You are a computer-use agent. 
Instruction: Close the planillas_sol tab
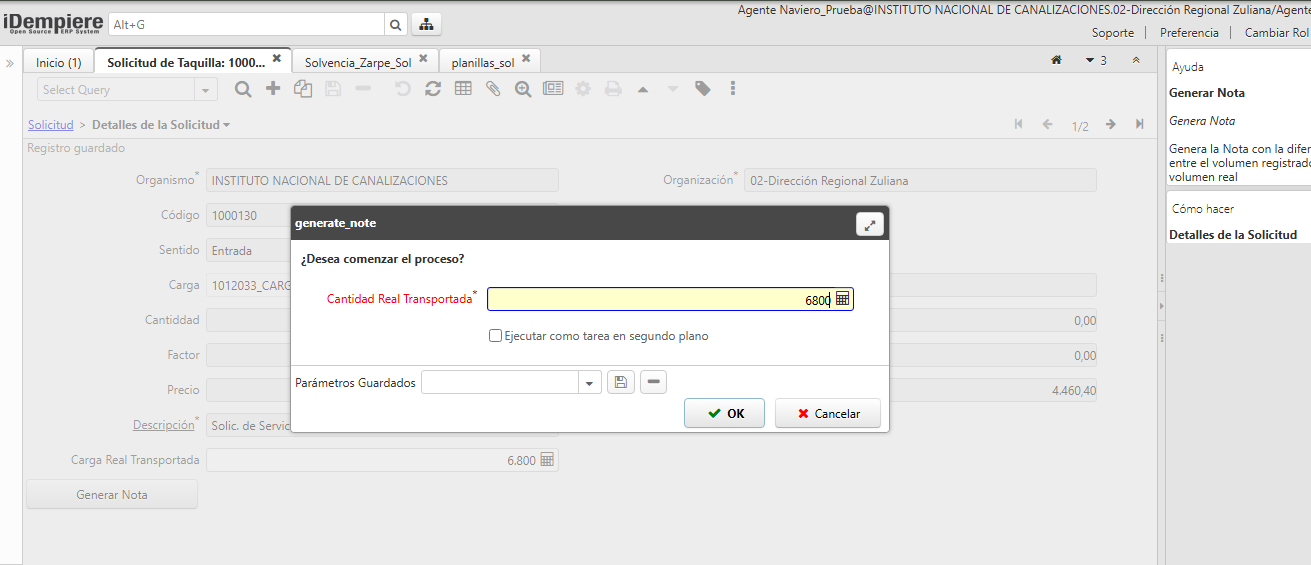tap(525, 59)
